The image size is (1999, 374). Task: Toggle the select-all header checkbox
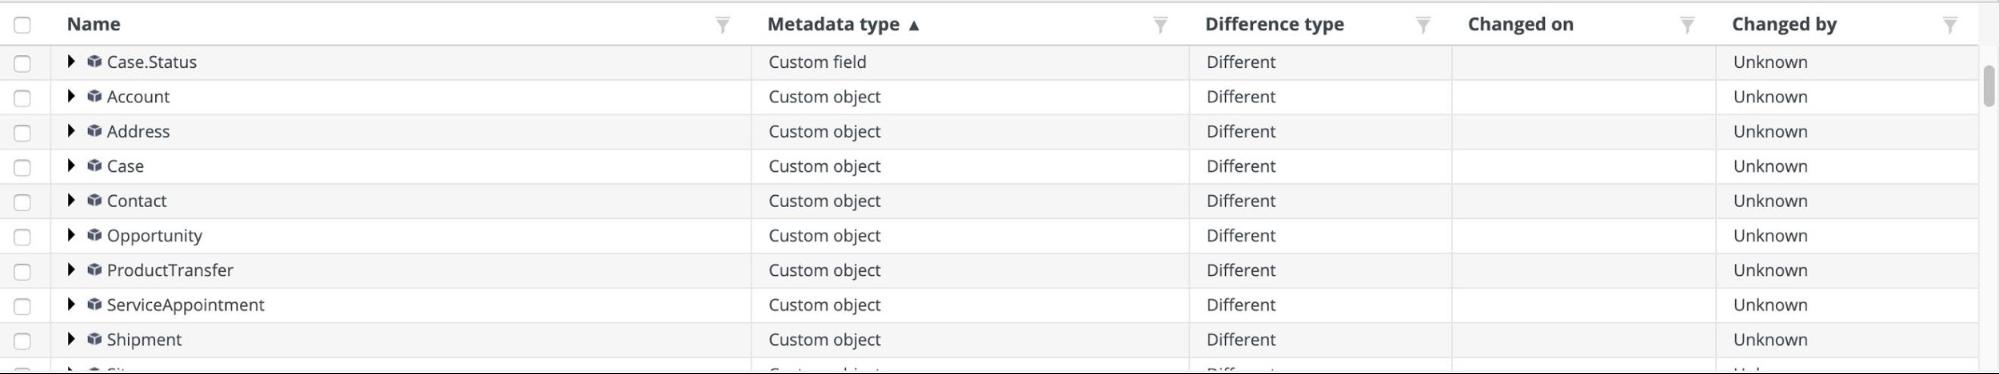[22, 25]
